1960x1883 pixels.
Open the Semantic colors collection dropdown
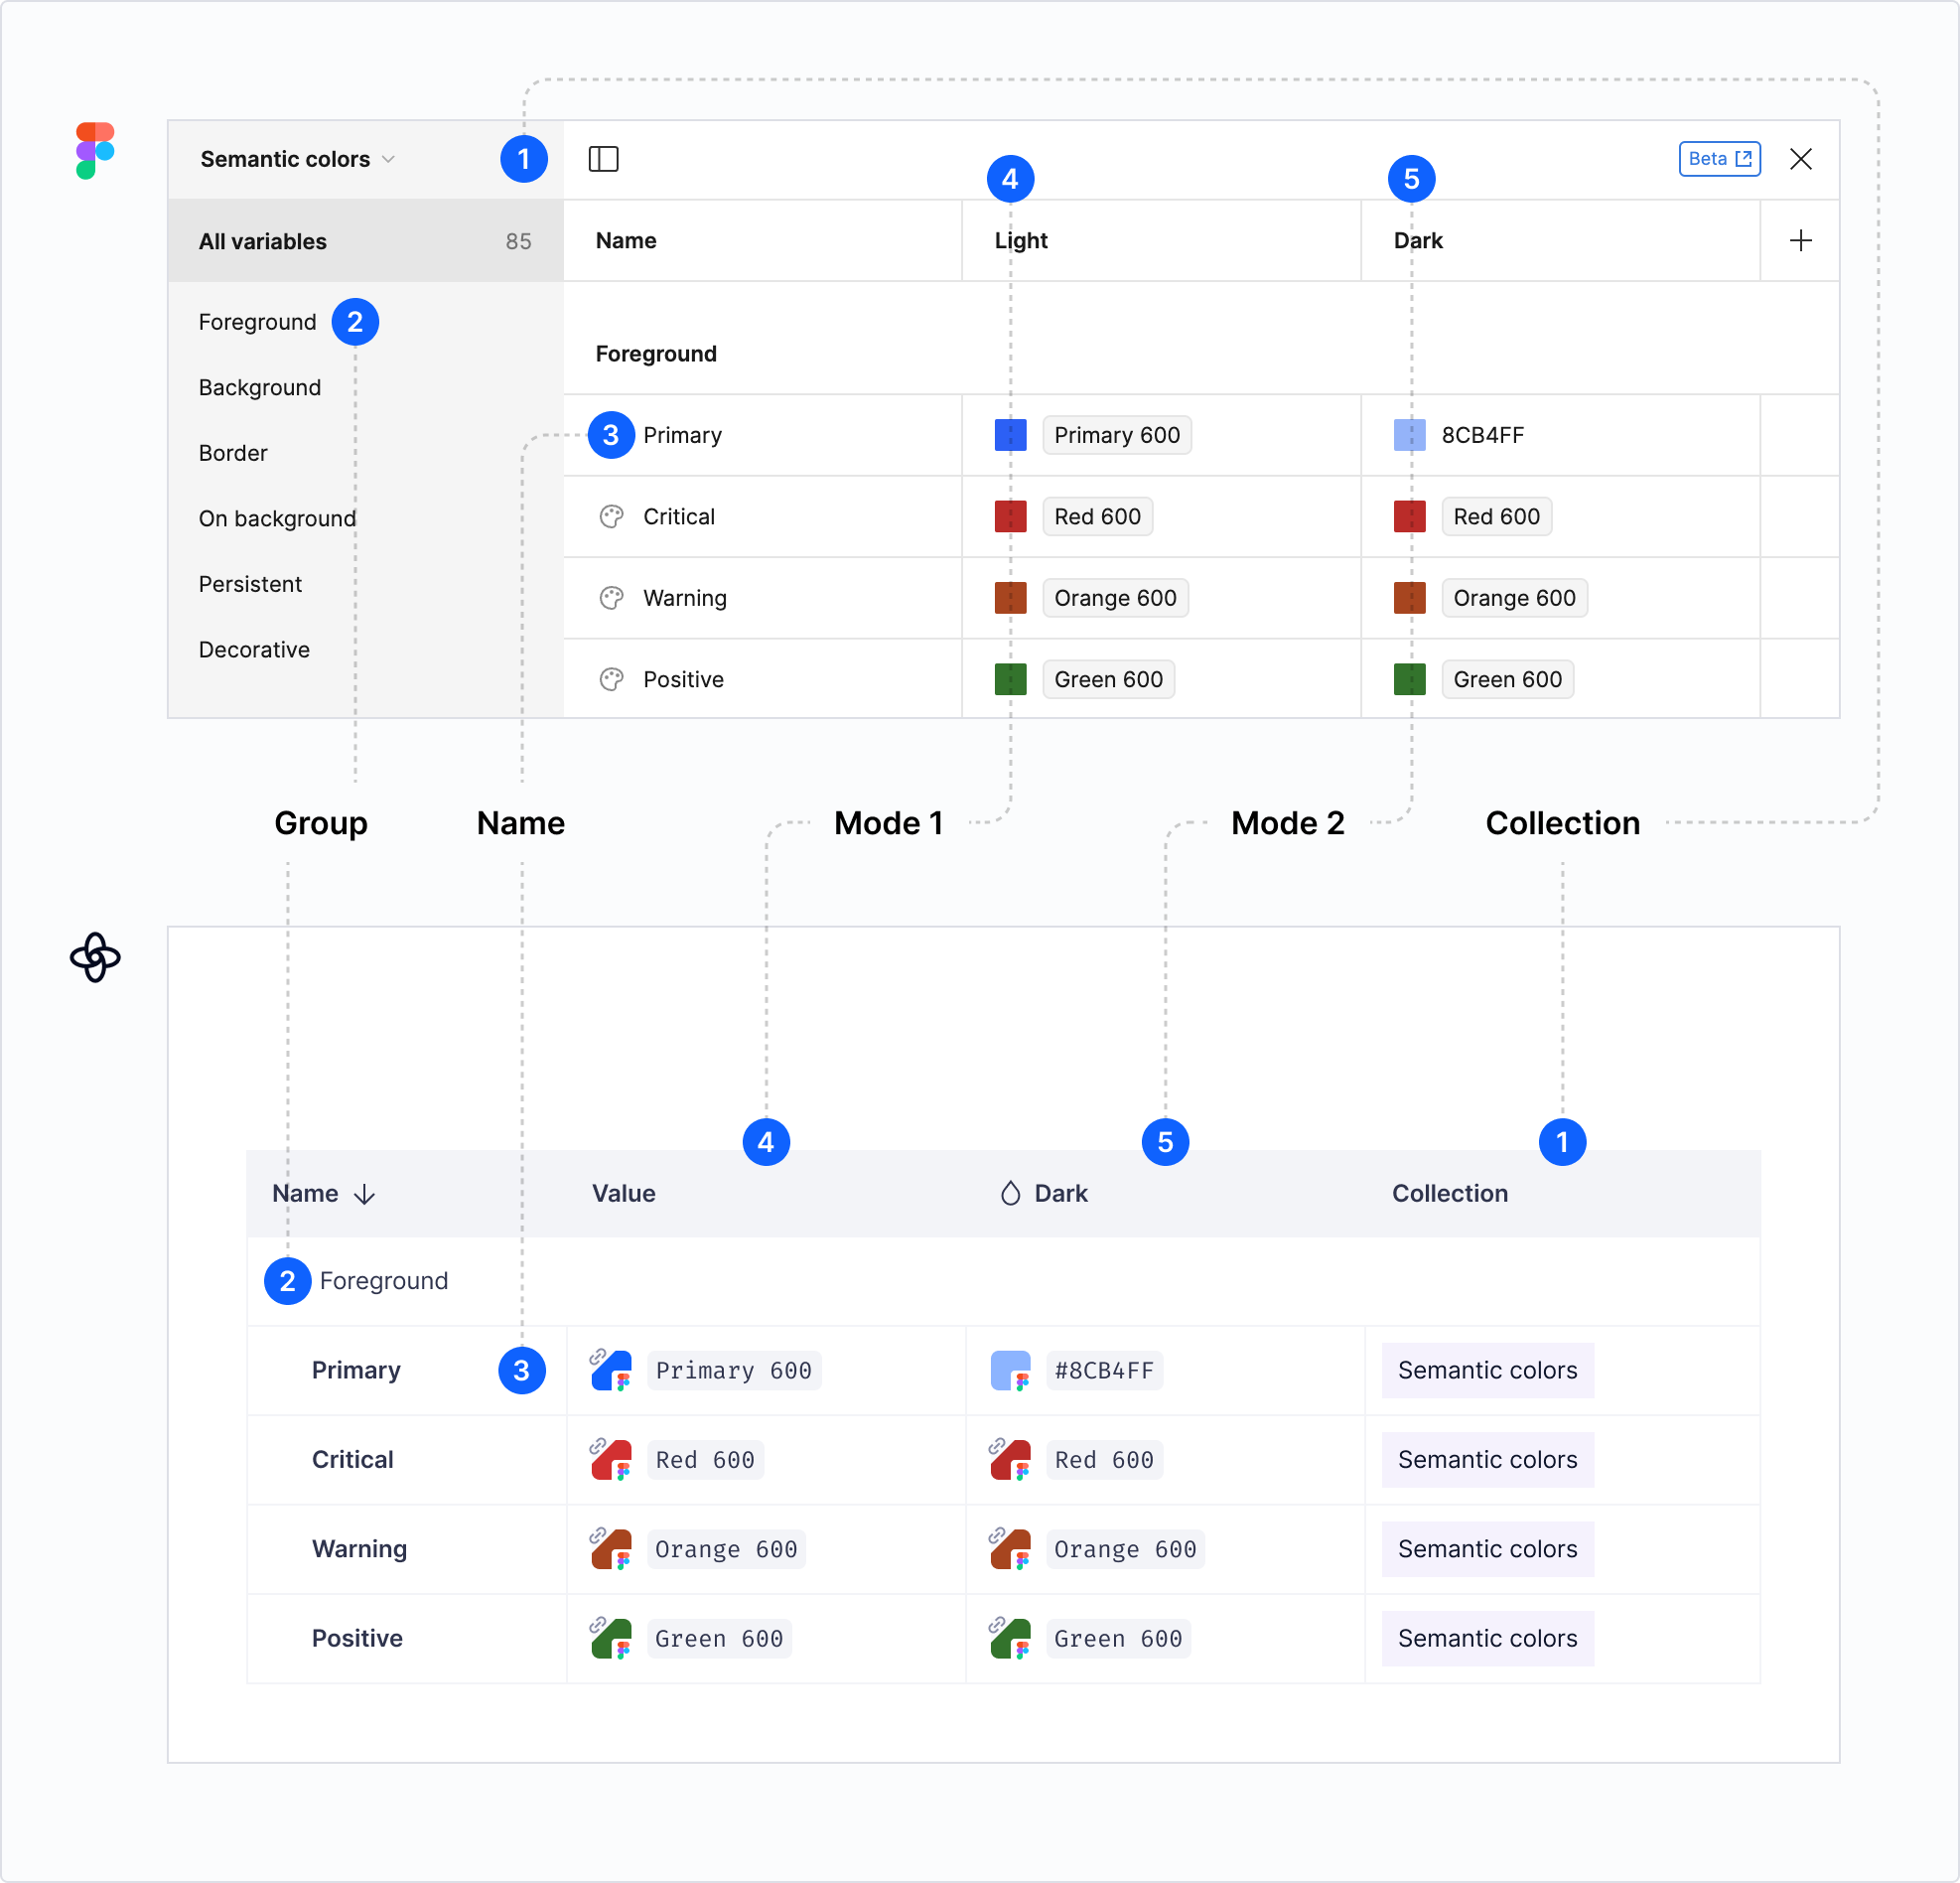click(297, 159)
